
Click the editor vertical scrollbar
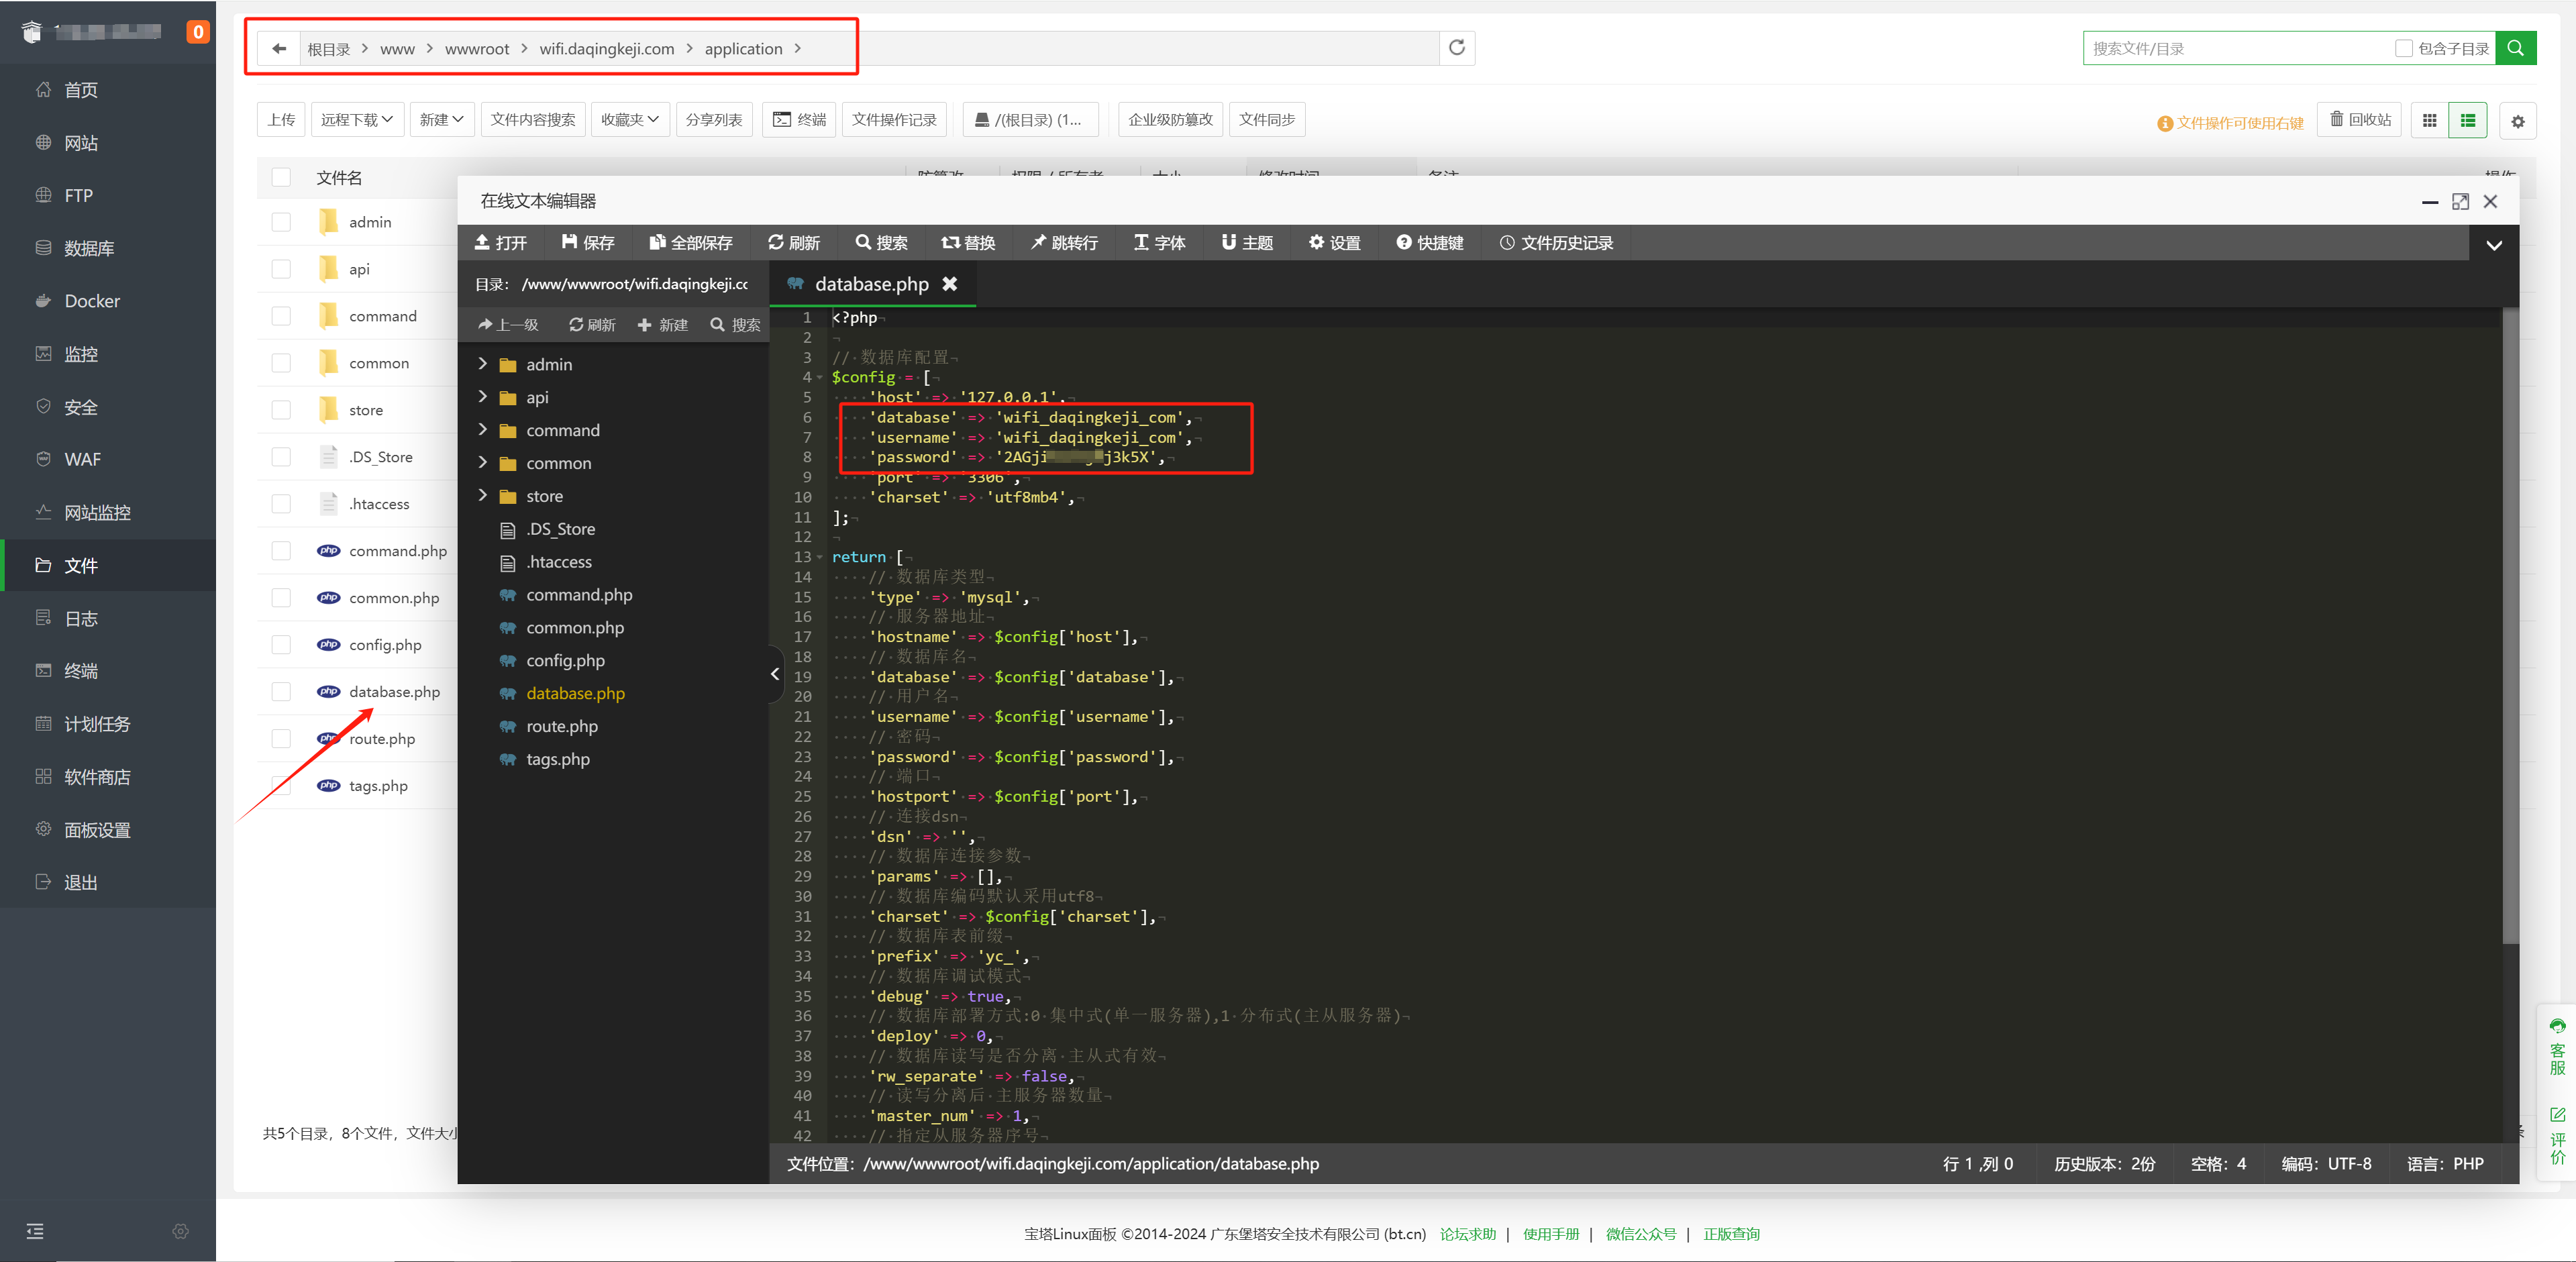[x=2510, y=625]
